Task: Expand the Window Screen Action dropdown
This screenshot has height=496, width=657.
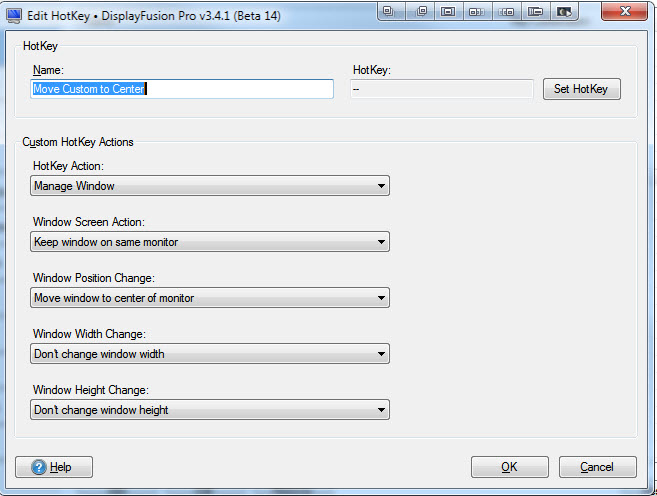Action: pos(210,242)
